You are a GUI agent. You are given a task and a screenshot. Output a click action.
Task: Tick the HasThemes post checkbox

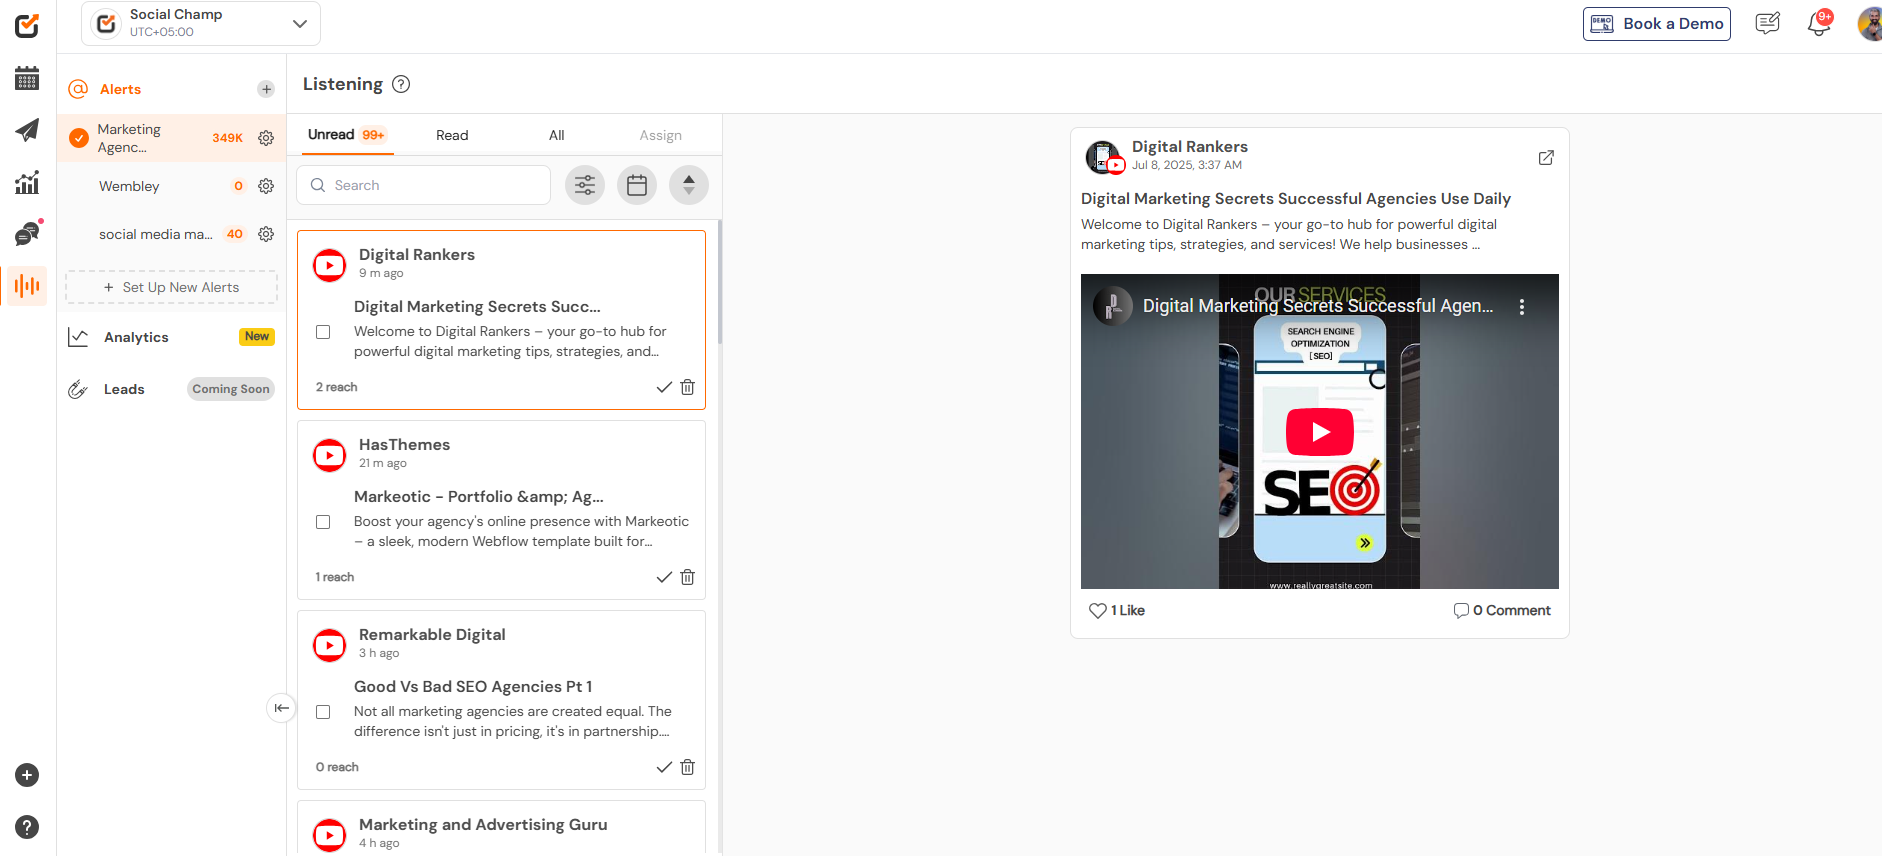click(x=323, y=522)
